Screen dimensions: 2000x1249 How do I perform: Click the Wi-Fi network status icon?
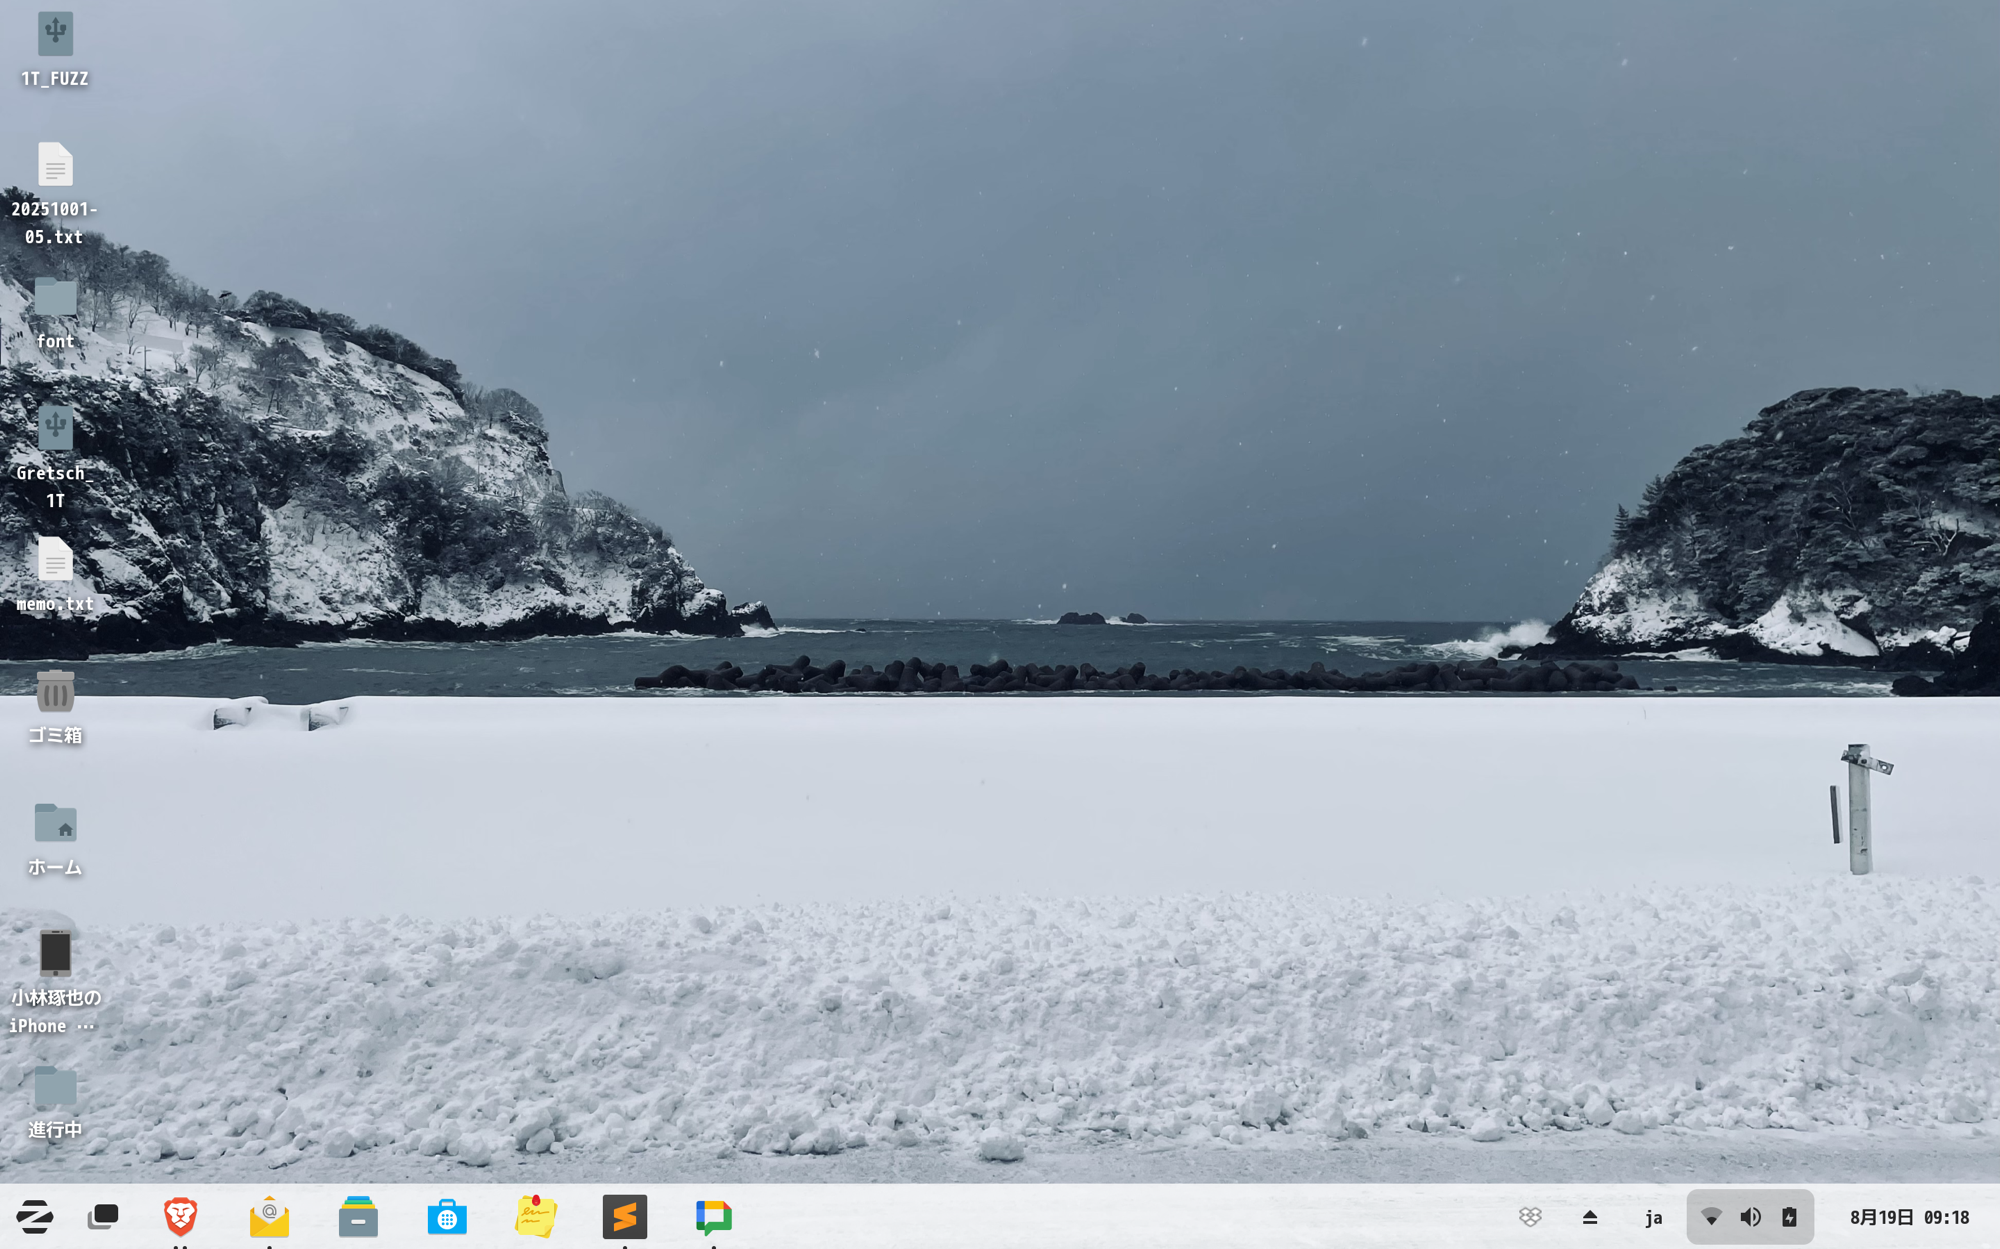click(1711, 1217)
